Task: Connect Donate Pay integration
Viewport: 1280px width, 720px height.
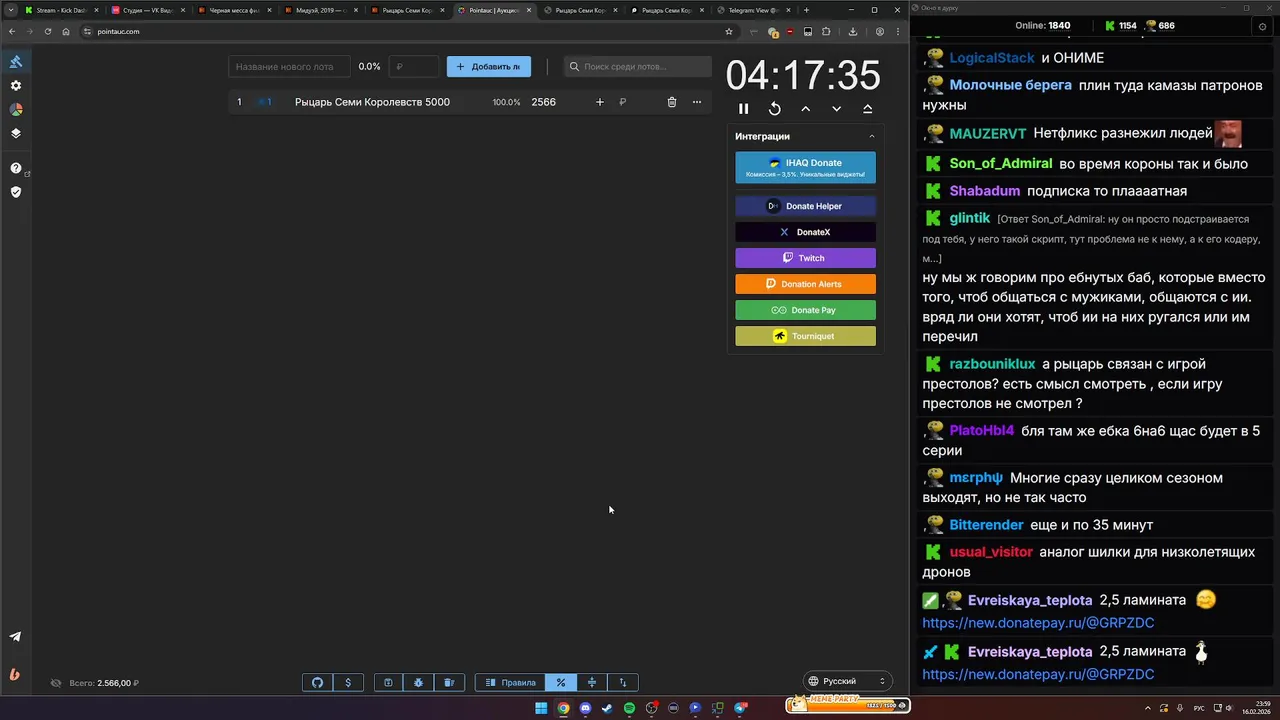Action: point(805,310)
